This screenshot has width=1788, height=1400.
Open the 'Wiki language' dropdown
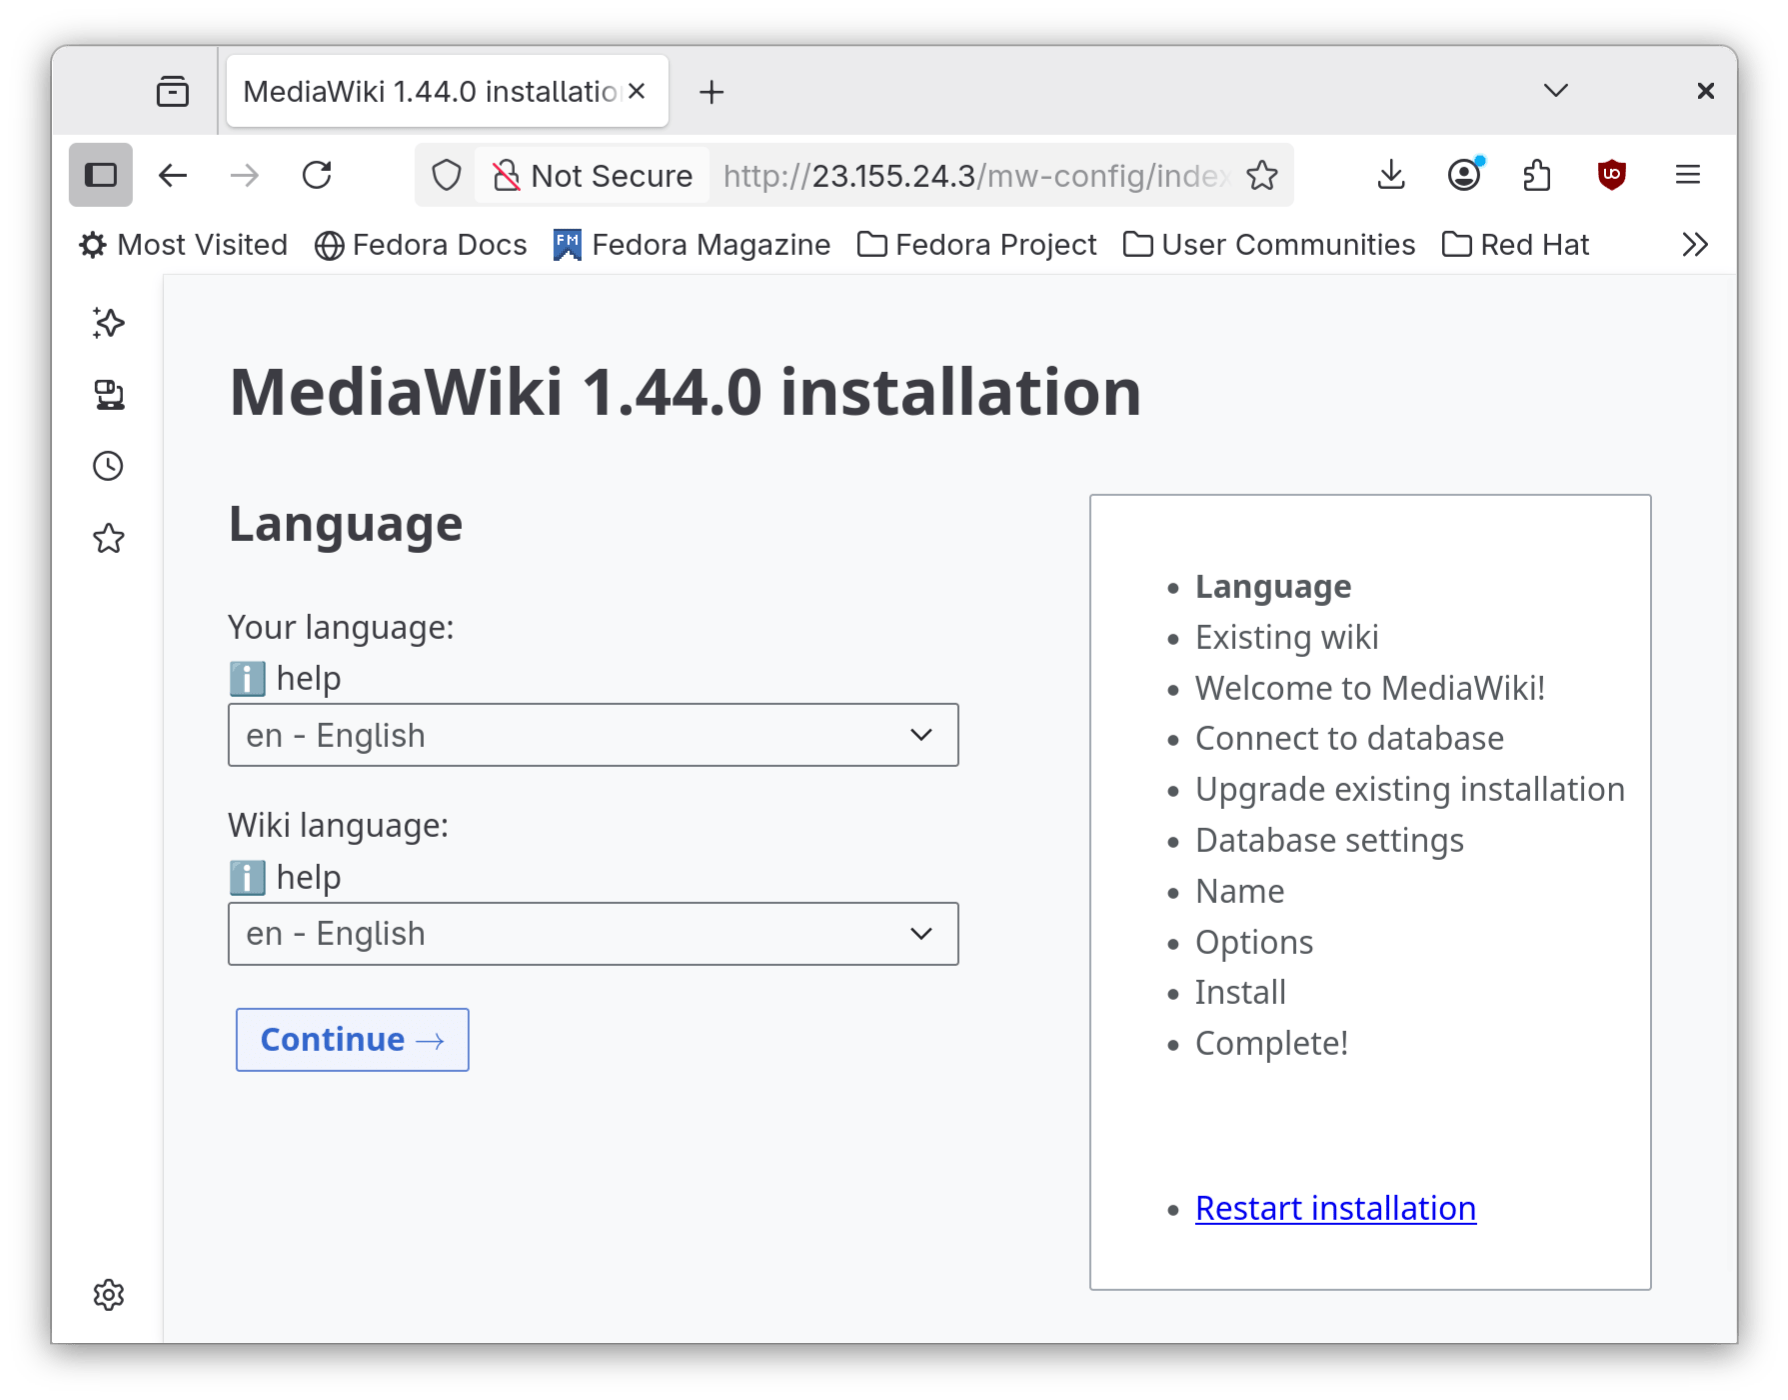point(593,933)
